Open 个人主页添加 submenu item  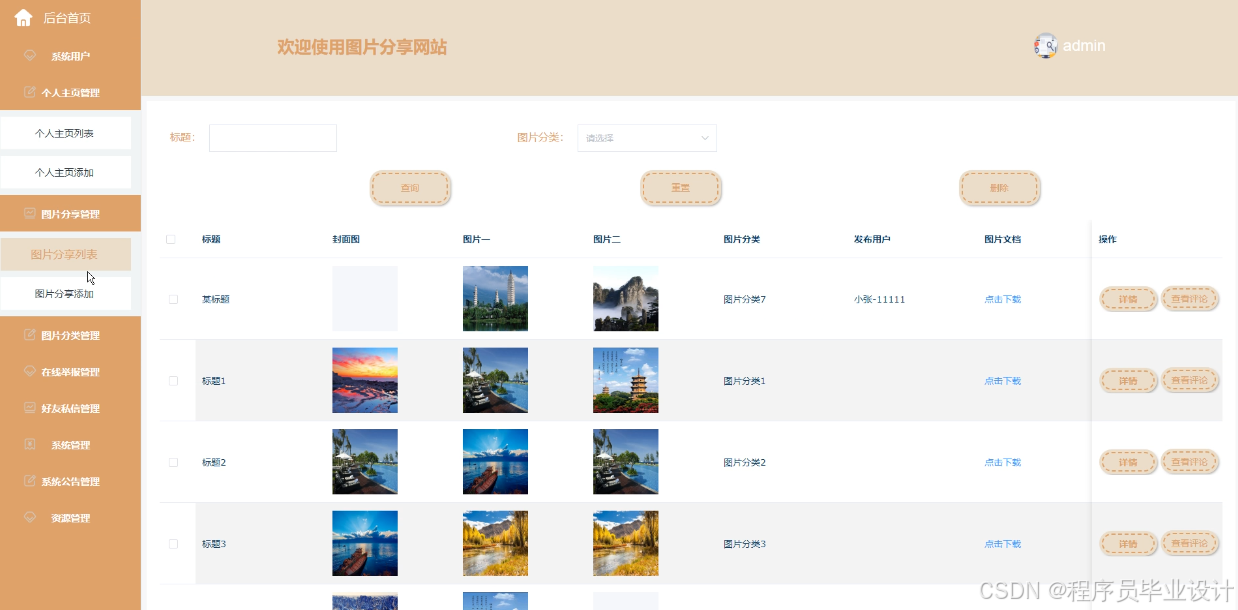65,172
